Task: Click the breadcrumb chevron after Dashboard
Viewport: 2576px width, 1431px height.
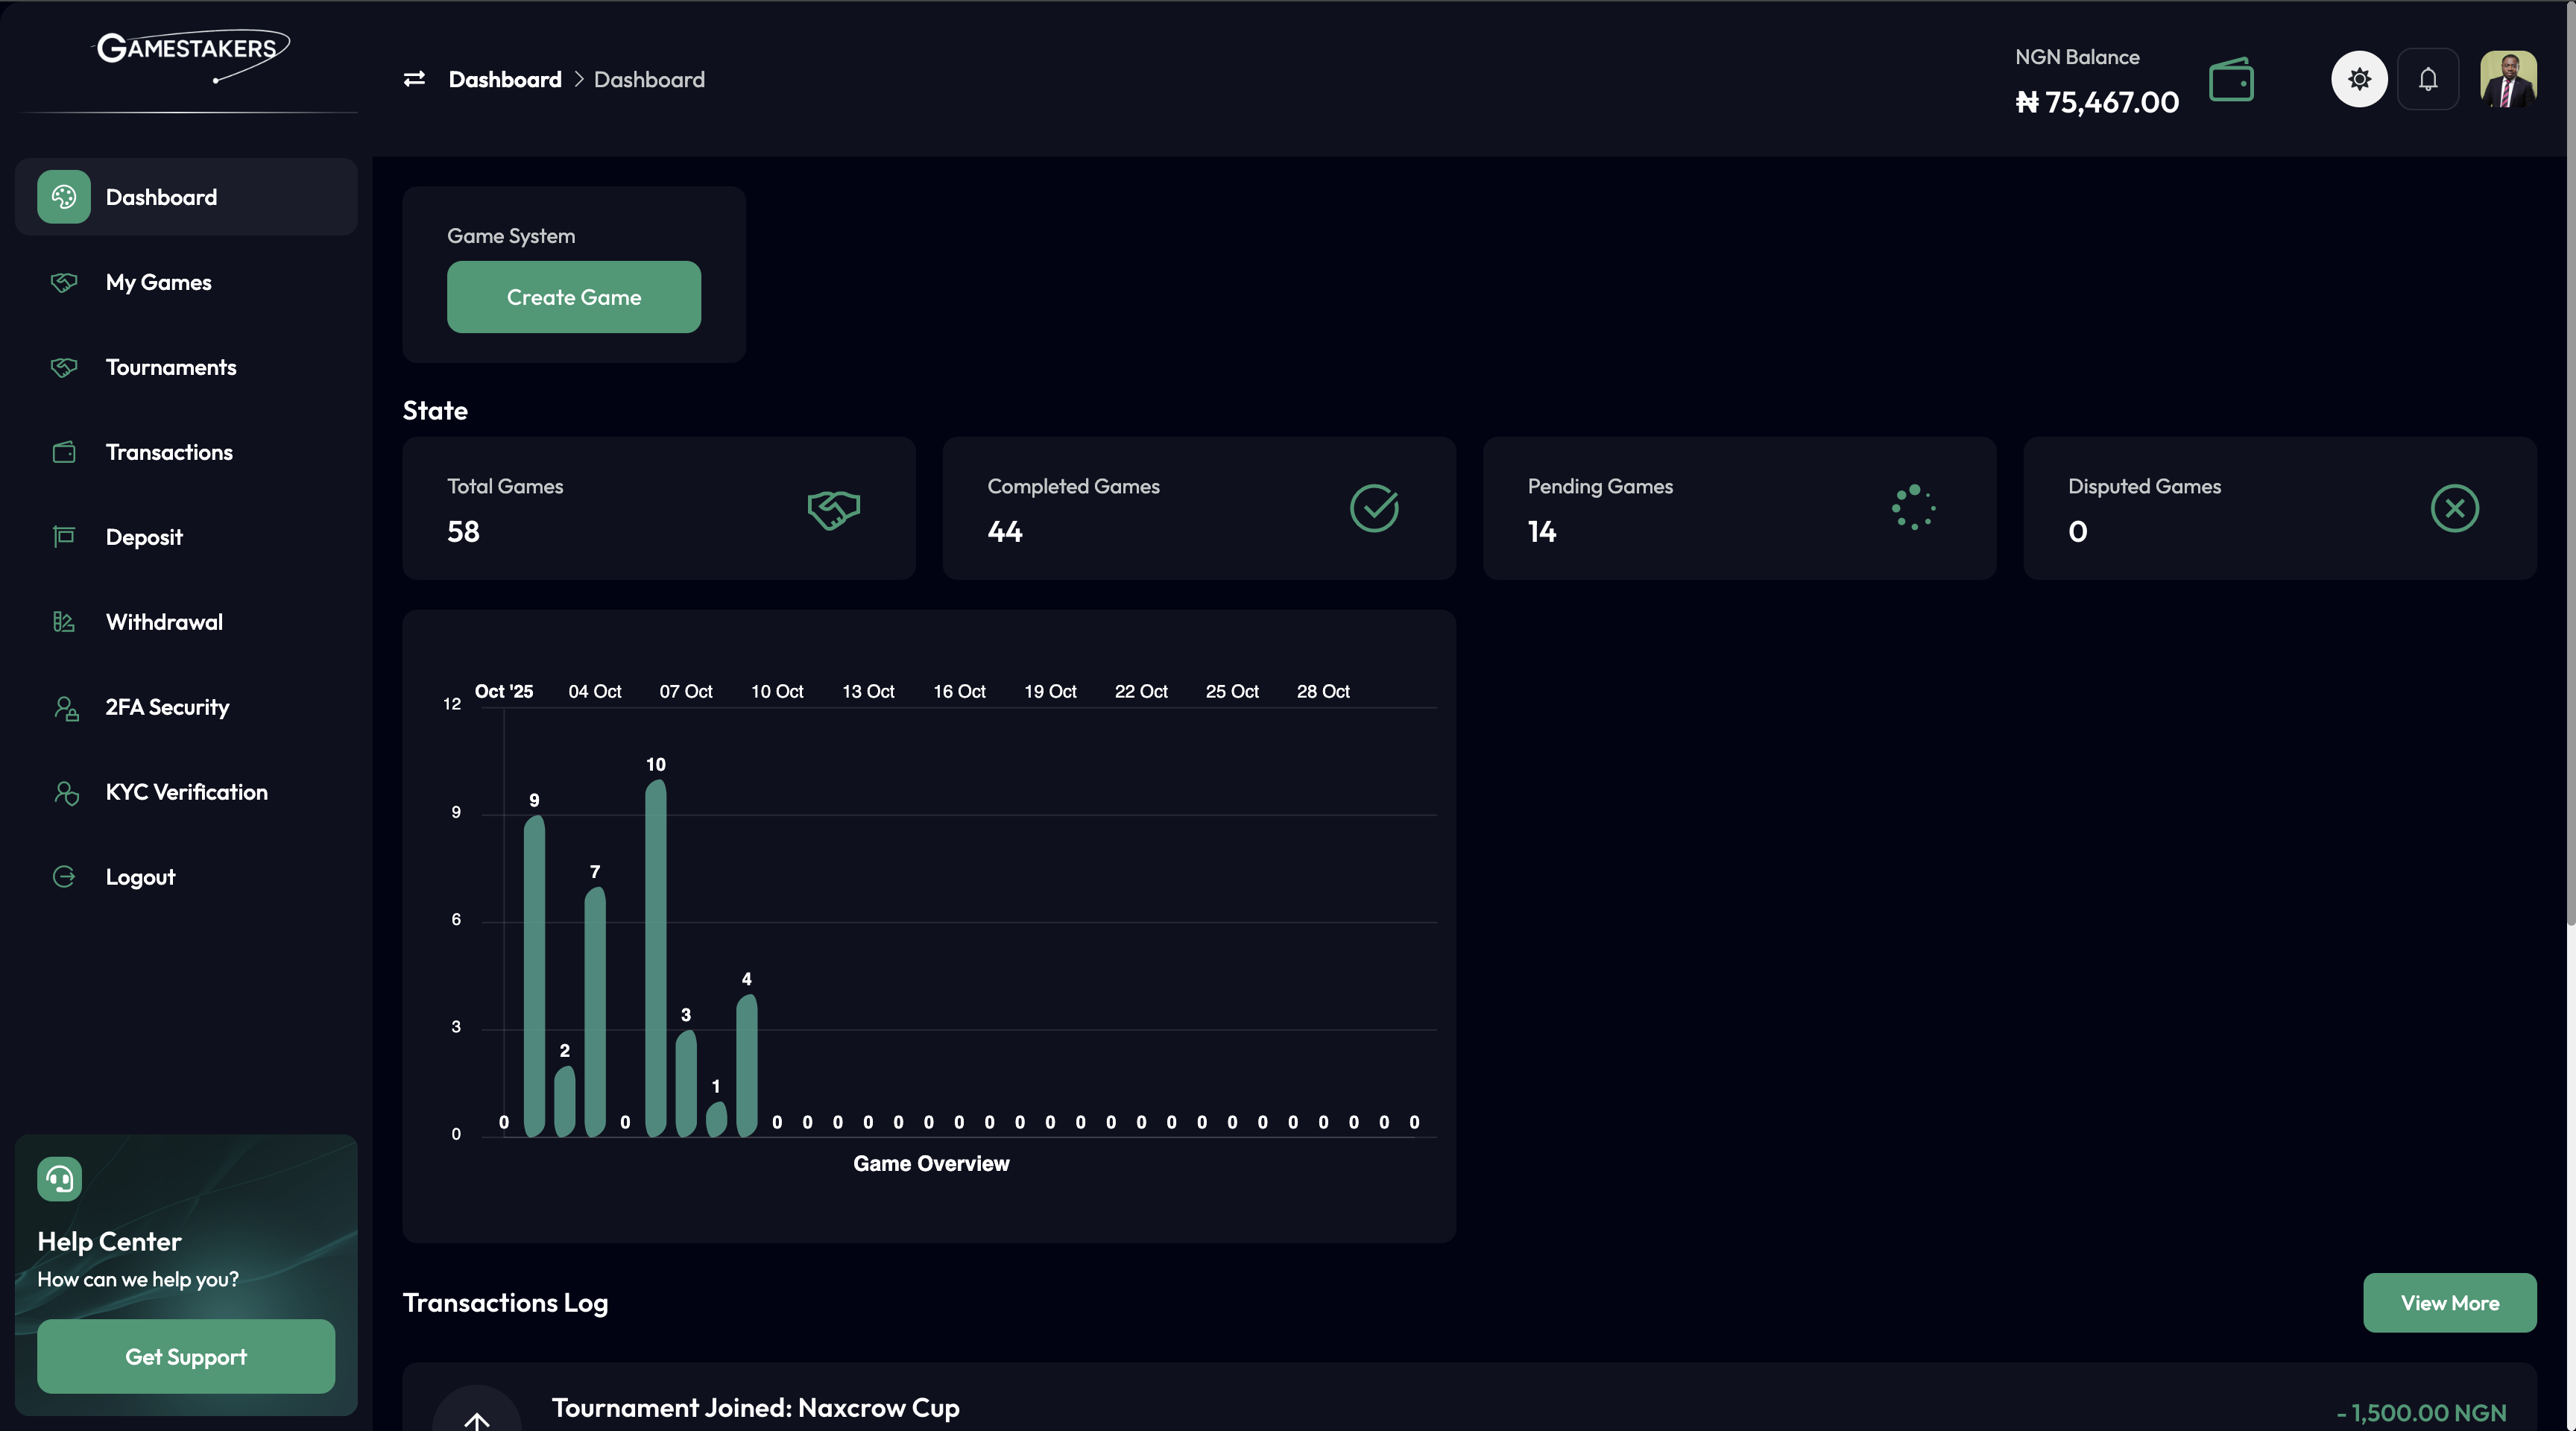Action: (578, 79)
